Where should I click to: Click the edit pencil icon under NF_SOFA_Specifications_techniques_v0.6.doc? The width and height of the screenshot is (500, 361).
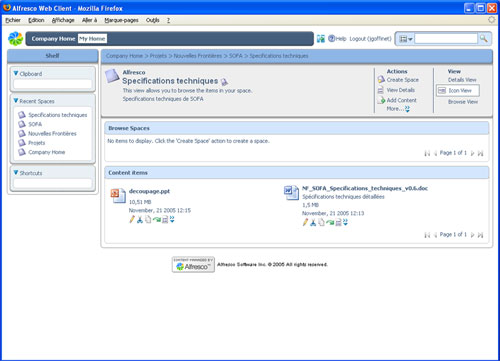click(305, 222)
